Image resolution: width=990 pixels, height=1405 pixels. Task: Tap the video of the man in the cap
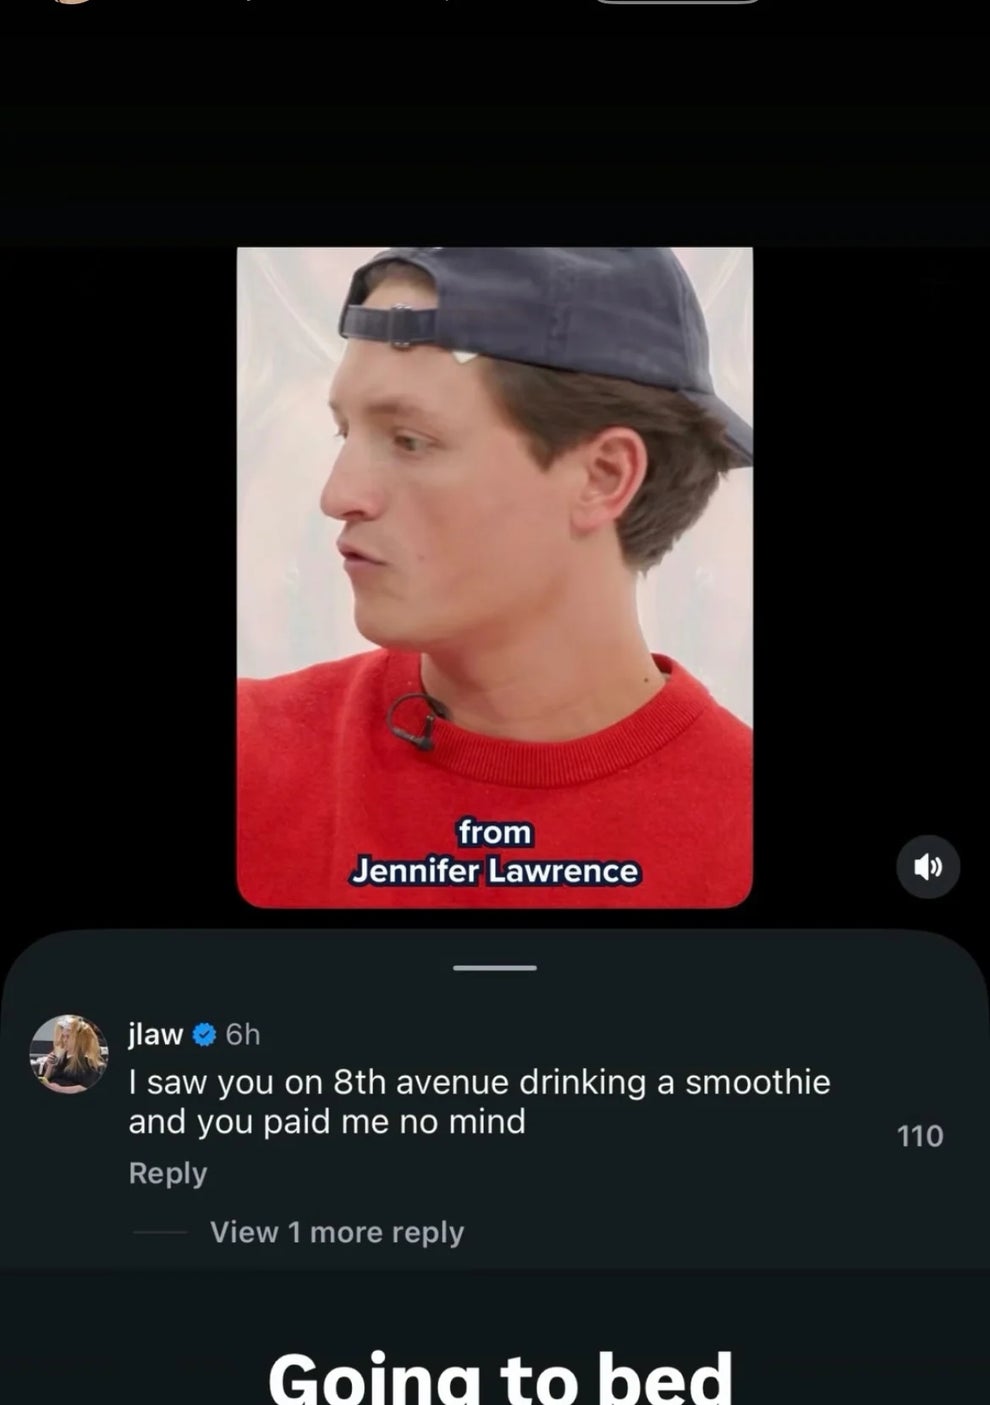point(495,577)
